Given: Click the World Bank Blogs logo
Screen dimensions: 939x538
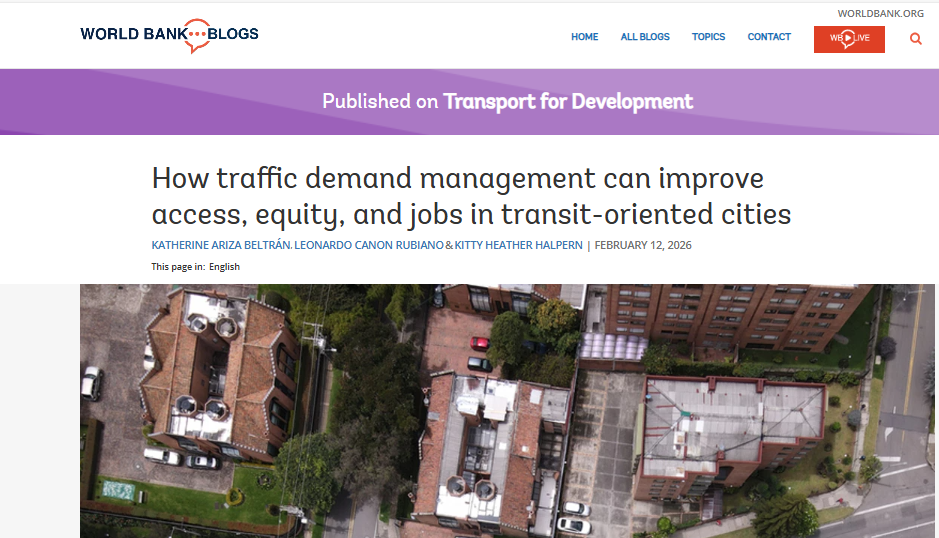Looking at the screenshot, I should tap(169, 35).
